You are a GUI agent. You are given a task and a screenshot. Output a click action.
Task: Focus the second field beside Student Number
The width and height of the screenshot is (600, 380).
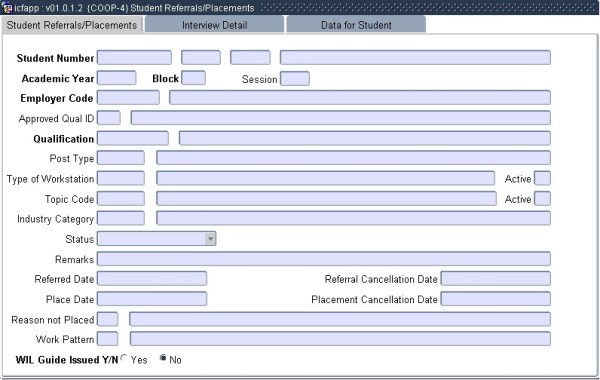201,58
